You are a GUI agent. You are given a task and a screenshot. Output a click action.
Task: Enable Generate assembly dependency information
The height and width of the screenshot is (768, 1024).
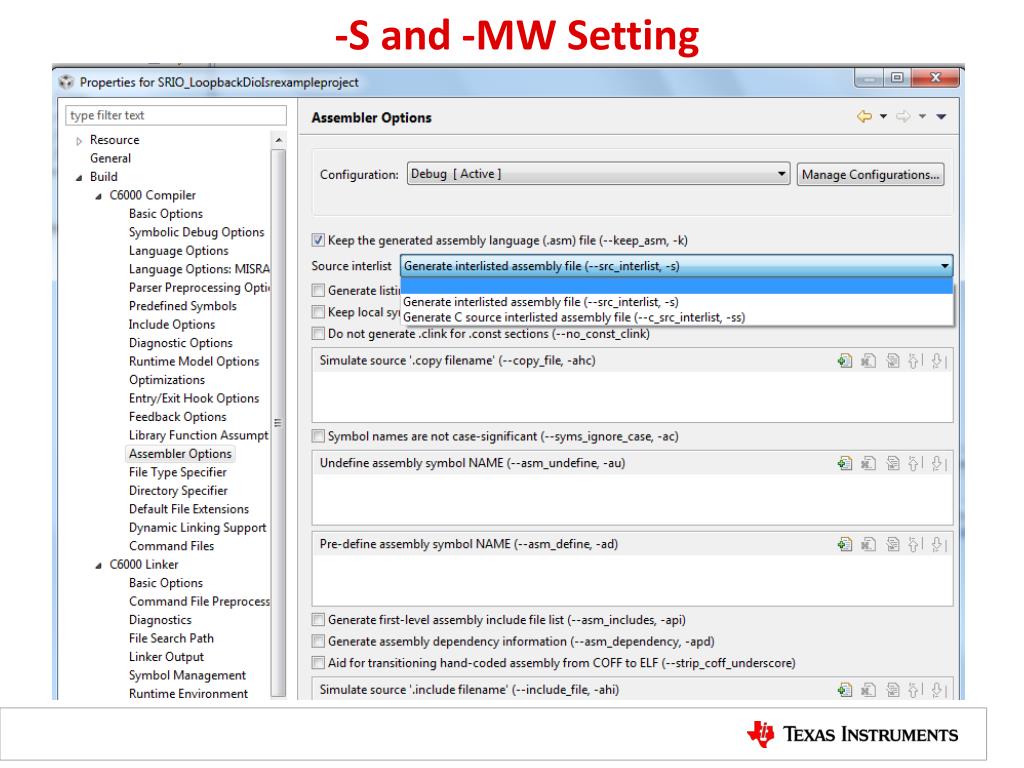(318, 641)
